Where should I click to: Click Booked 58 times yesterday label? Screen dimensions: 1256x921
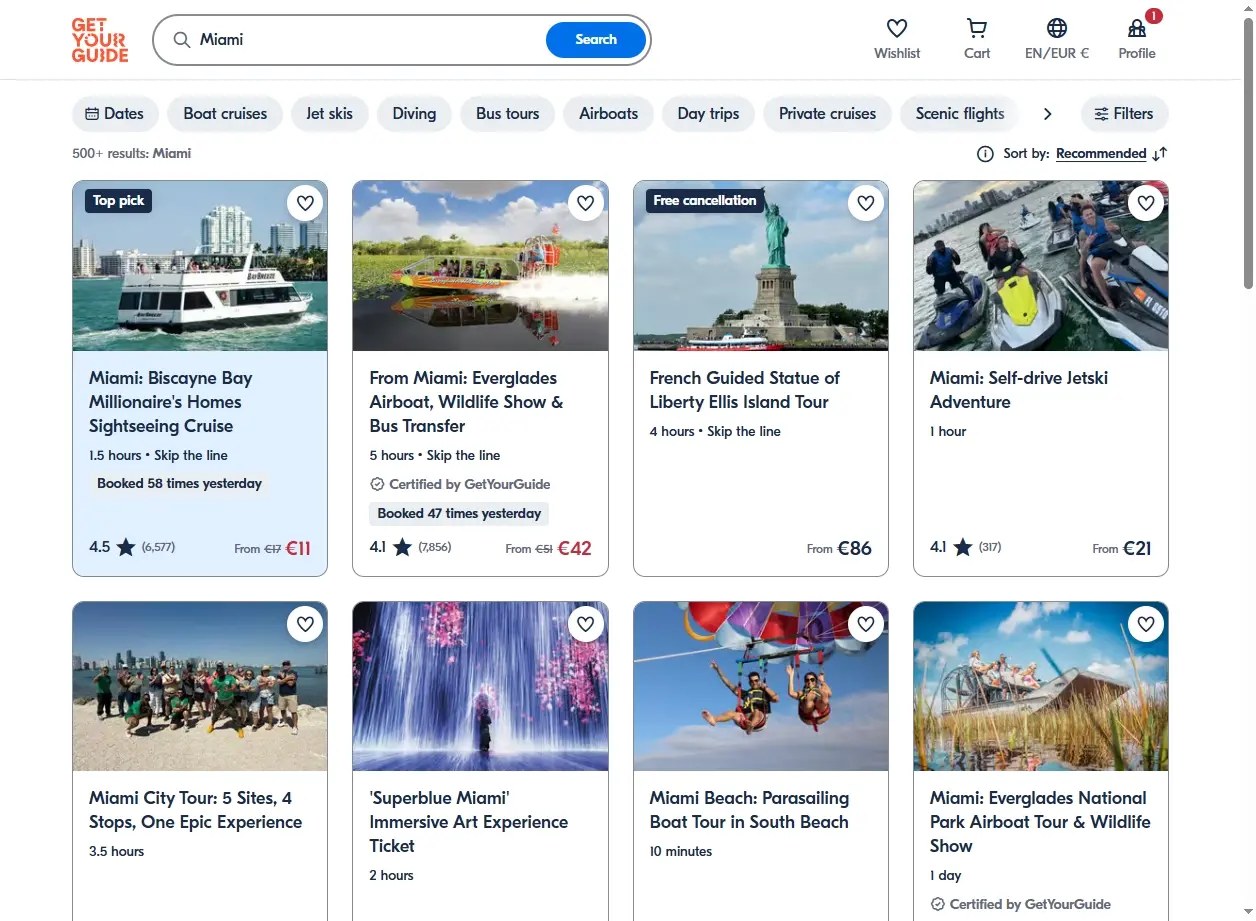pyautogui.click(x=179, y=484)
